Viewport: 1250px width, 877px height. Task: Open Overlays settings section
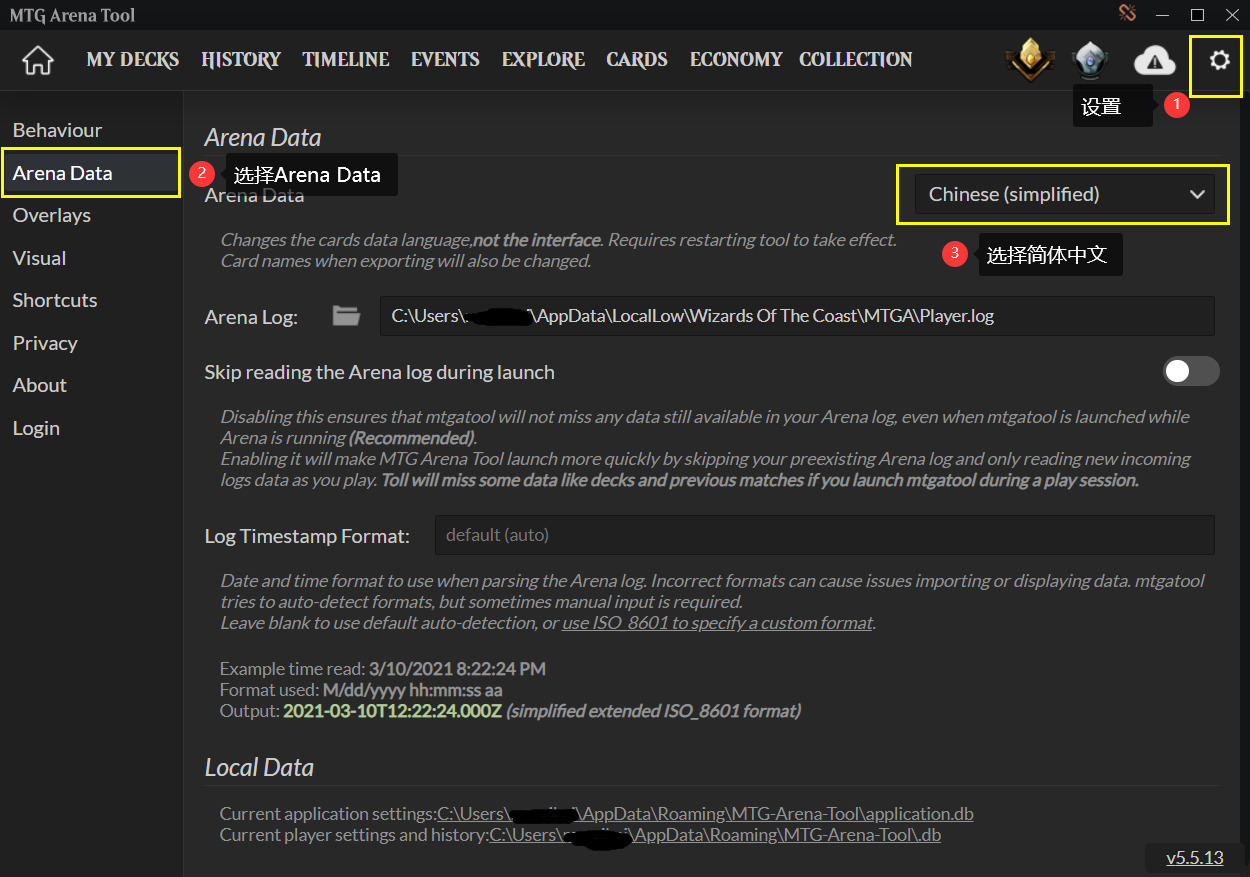click(91, 215)
